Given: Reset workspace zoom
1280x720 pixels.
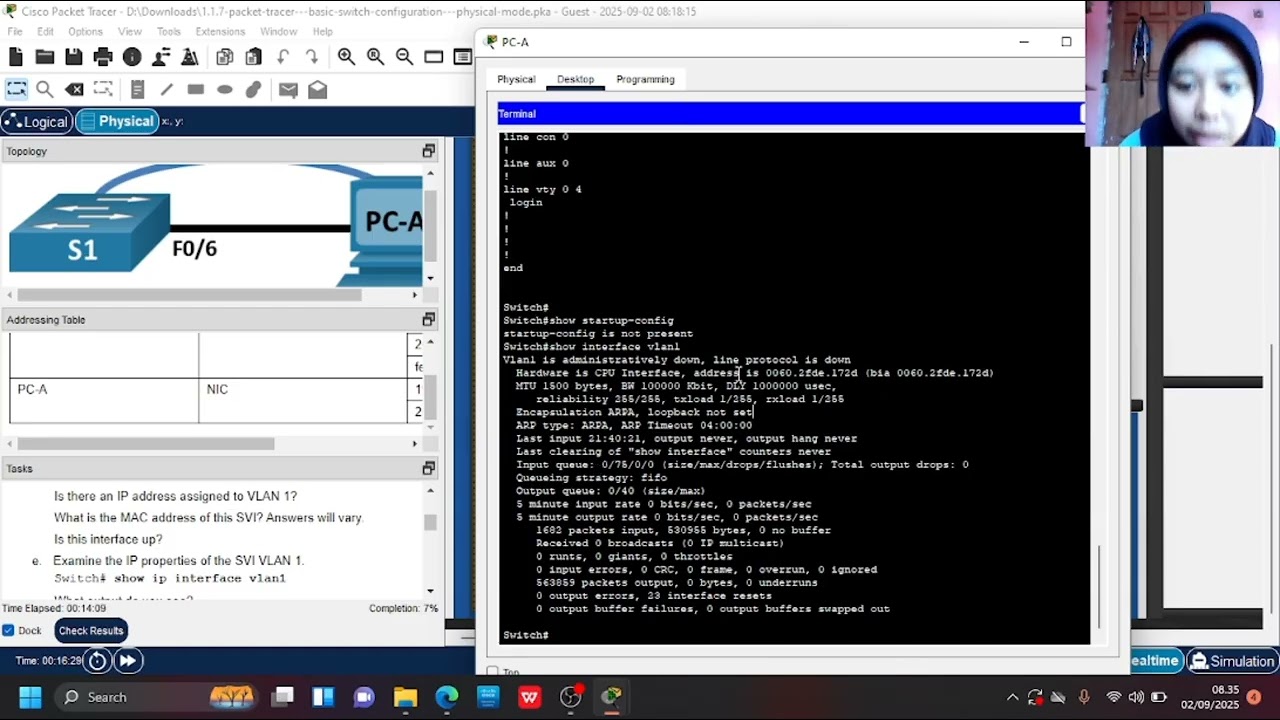Looking at the screenshot, I should coord(375,57).
